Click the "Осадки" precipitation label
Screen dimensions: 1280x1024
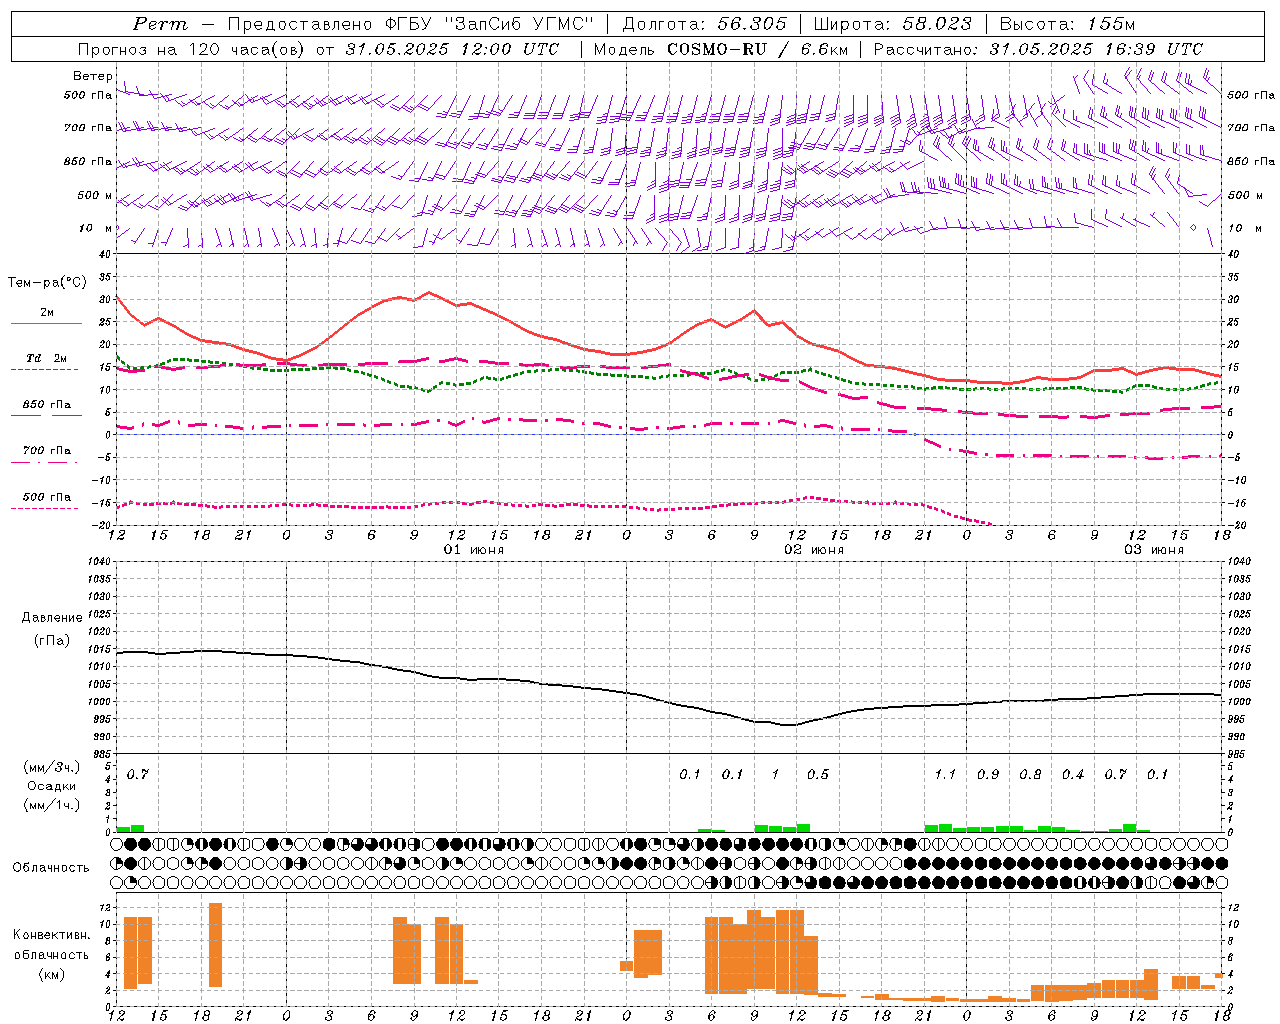click(52, 786)
